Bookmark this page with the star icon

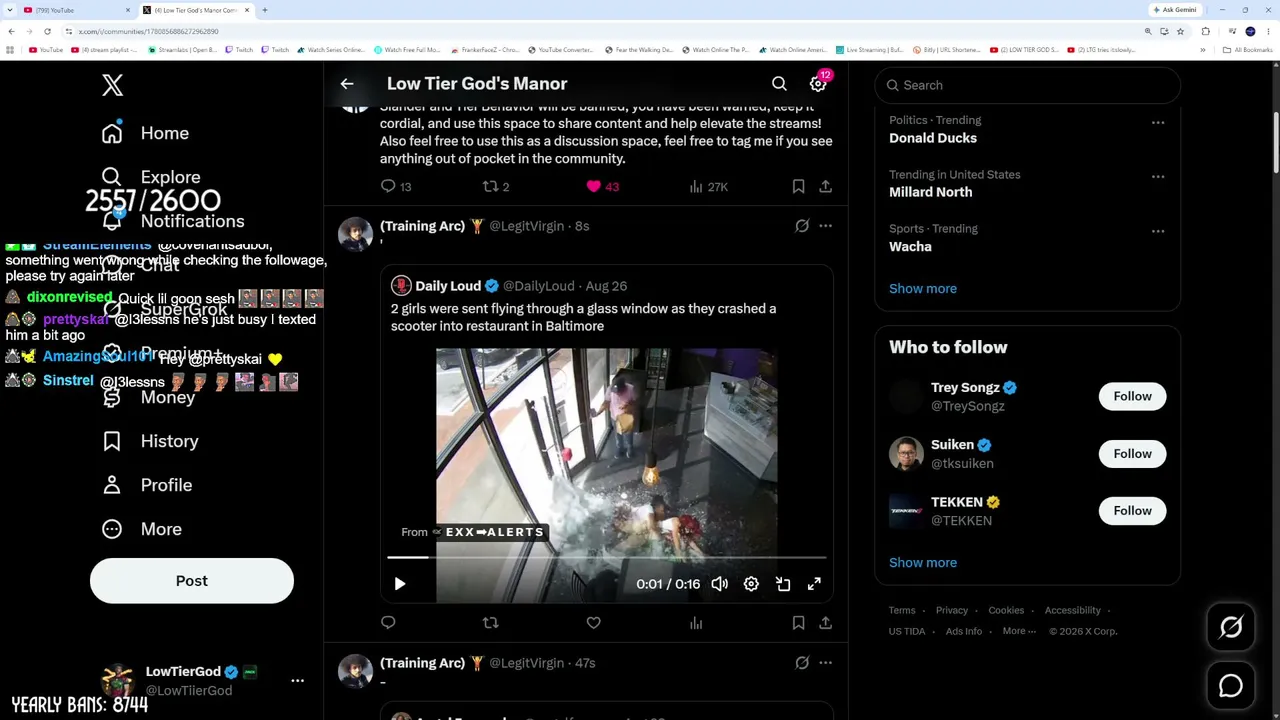tap(1180, 31)
